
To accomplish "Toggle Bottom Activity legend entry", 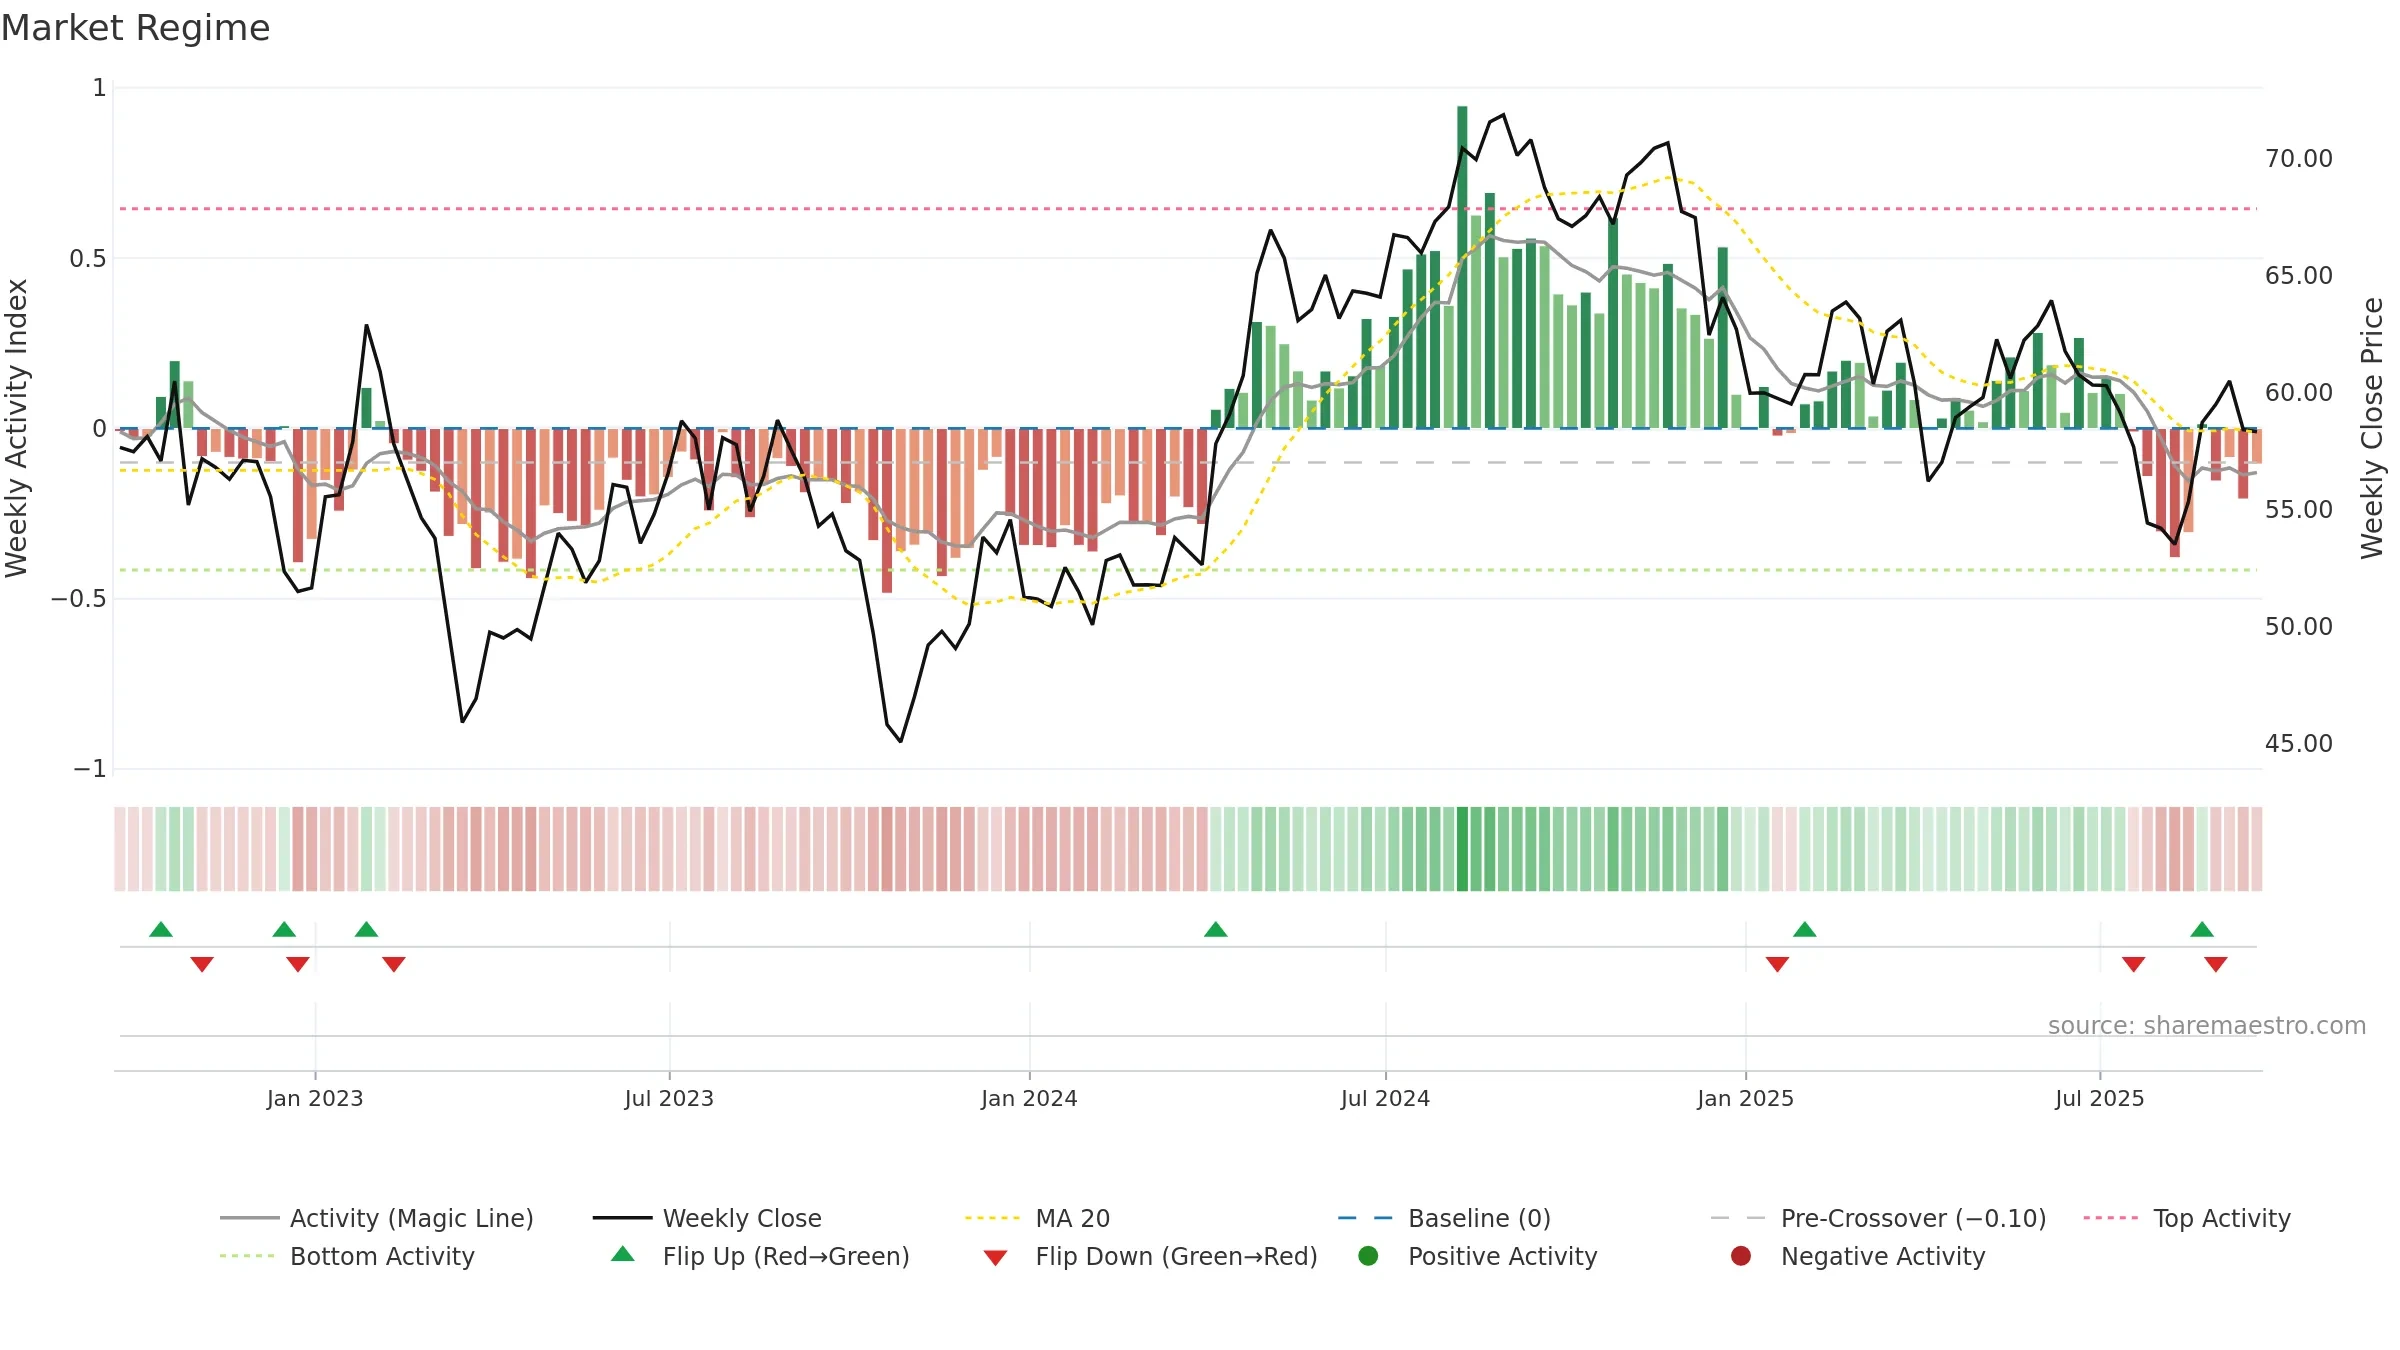I will tap(347, 1256).
